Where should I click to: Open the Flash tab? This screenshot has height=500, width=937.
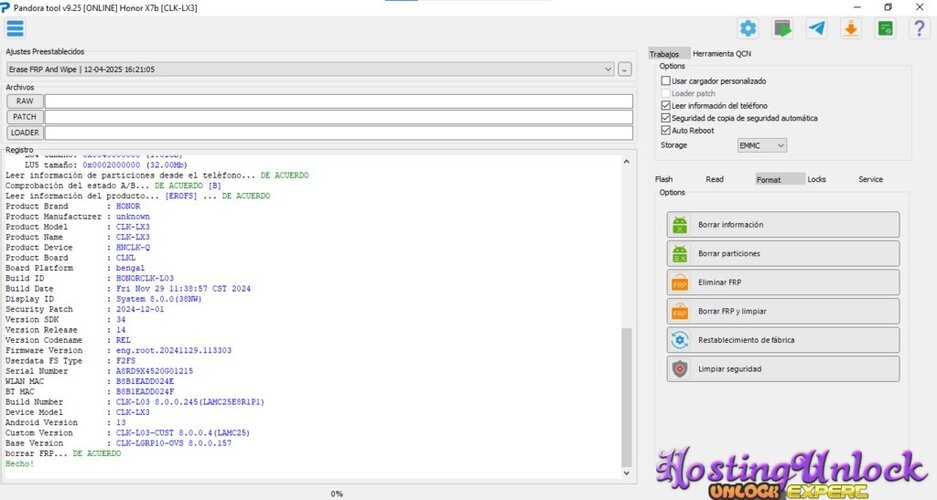[664, 179]
